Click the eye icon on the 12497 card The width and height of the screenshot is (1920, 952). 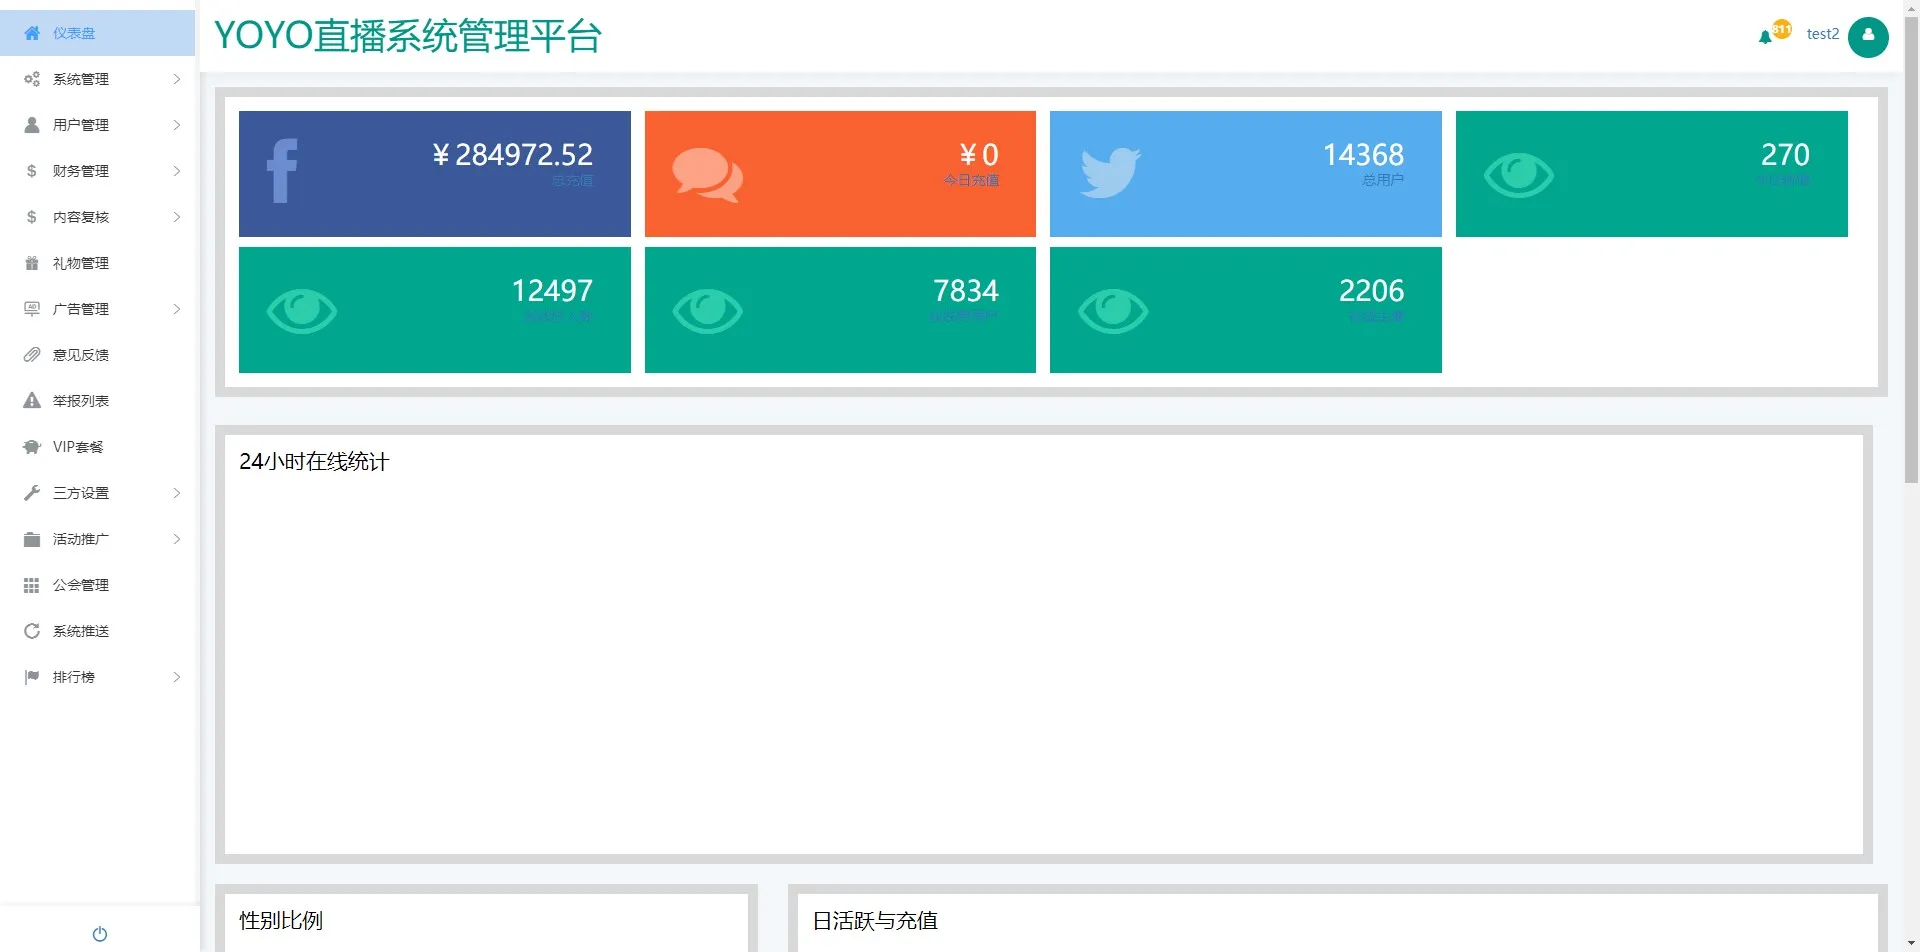pos(301,311)
